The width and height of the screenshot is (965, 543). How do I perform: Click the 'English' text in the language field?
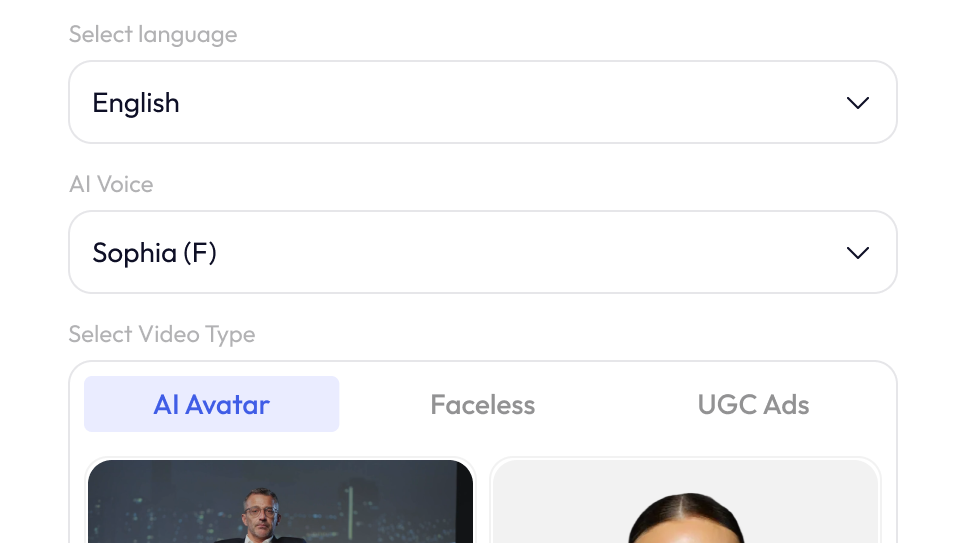click(x=136, y=103)
